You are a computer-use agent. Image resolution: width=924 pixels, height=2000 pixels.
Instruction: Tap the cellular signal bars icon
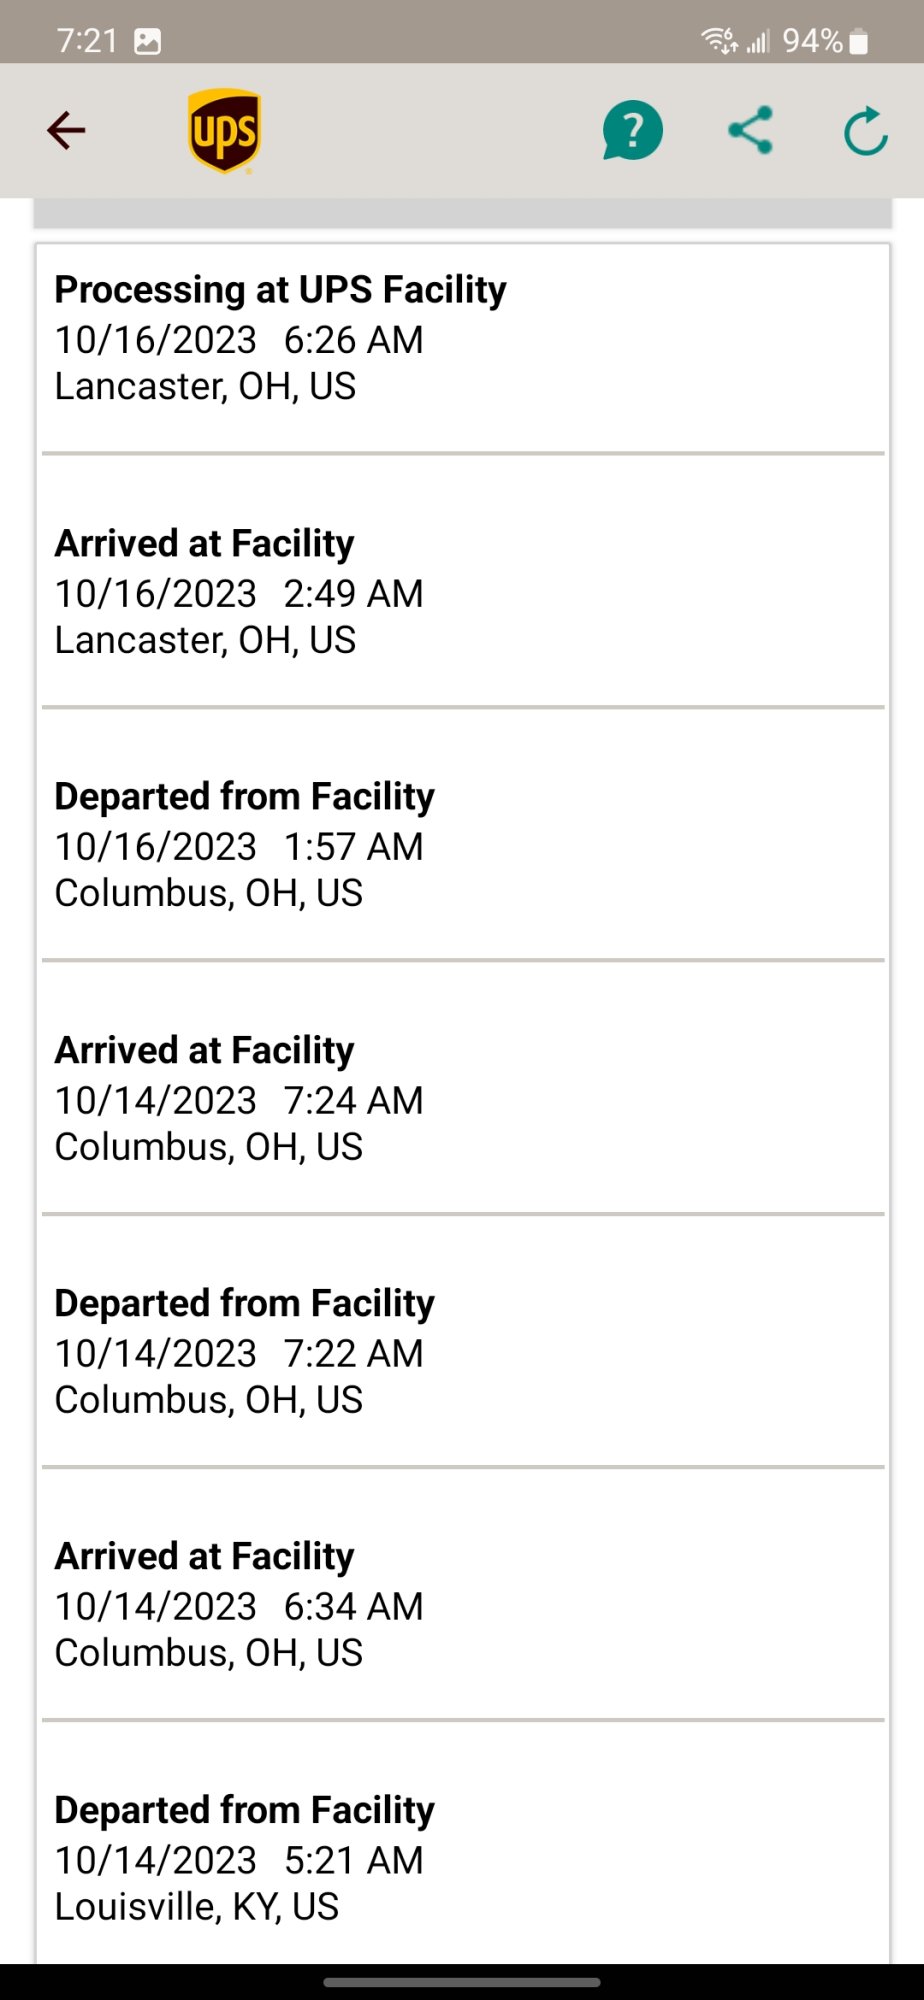coord(758,41)
